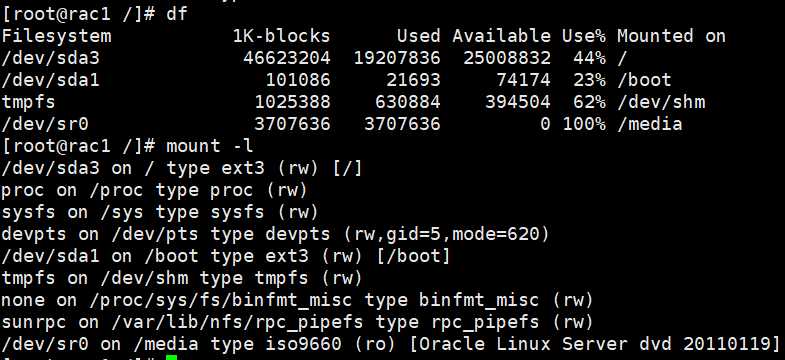Click the 'Available' column header
This screenshot has width=785, height=360.
point(502,36)
